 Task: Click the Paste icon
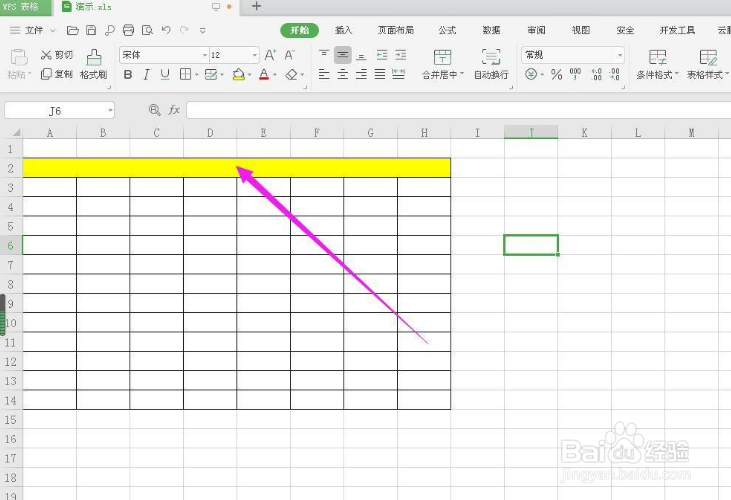pos(19,58)
